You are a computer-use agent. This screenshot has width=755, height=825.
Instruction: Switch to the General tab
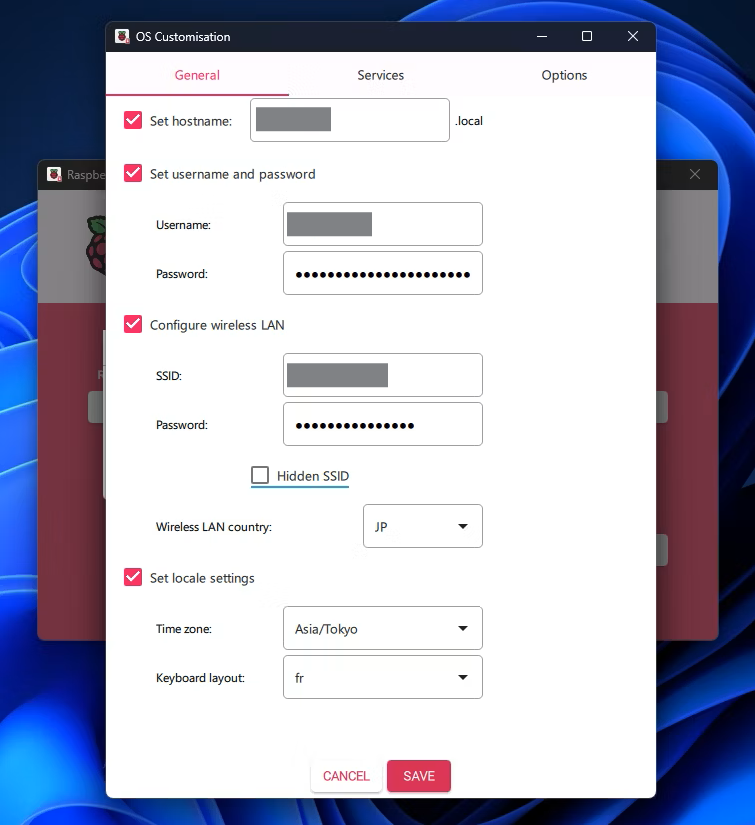pyautogui.click(x=197, y=75)
